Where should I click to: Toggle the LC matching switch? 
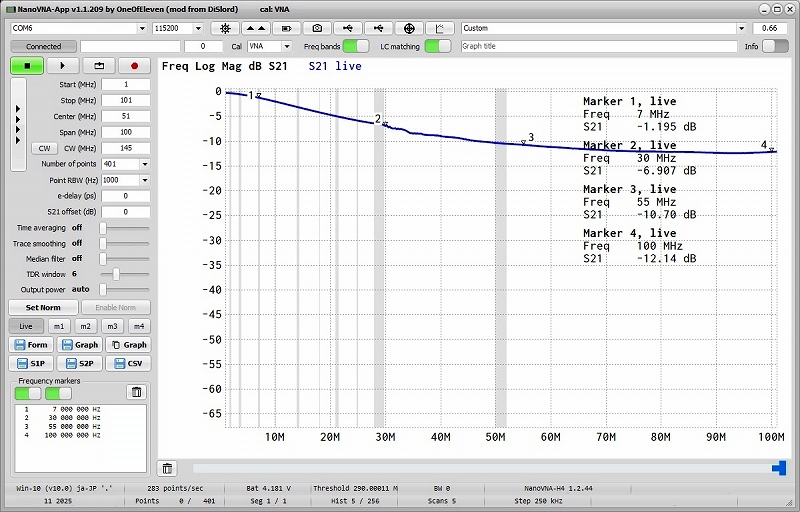point(437,46)
